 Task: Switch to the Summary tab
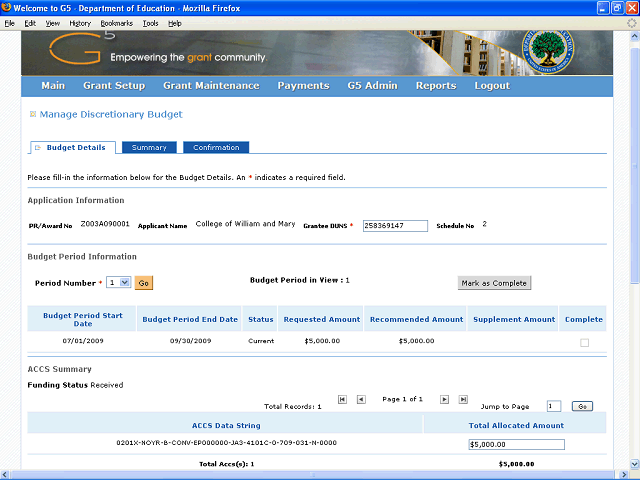point(149,148)
